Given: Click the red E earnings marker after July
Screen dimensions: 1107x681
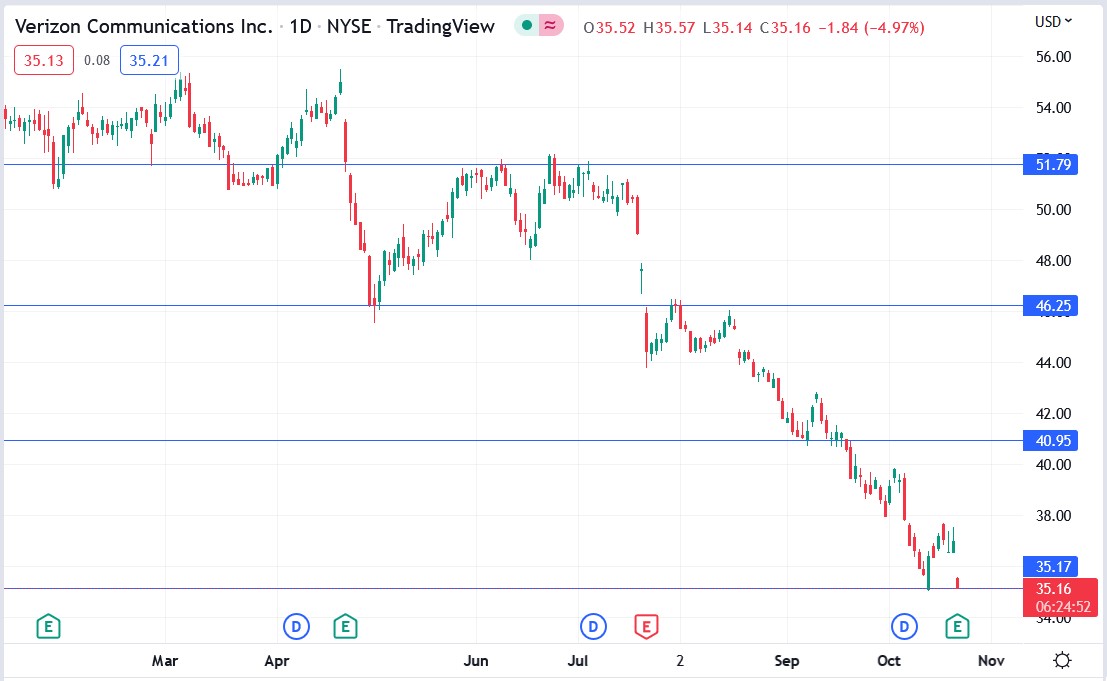Looking at the screenshot, I should click(x=648, y=626).
